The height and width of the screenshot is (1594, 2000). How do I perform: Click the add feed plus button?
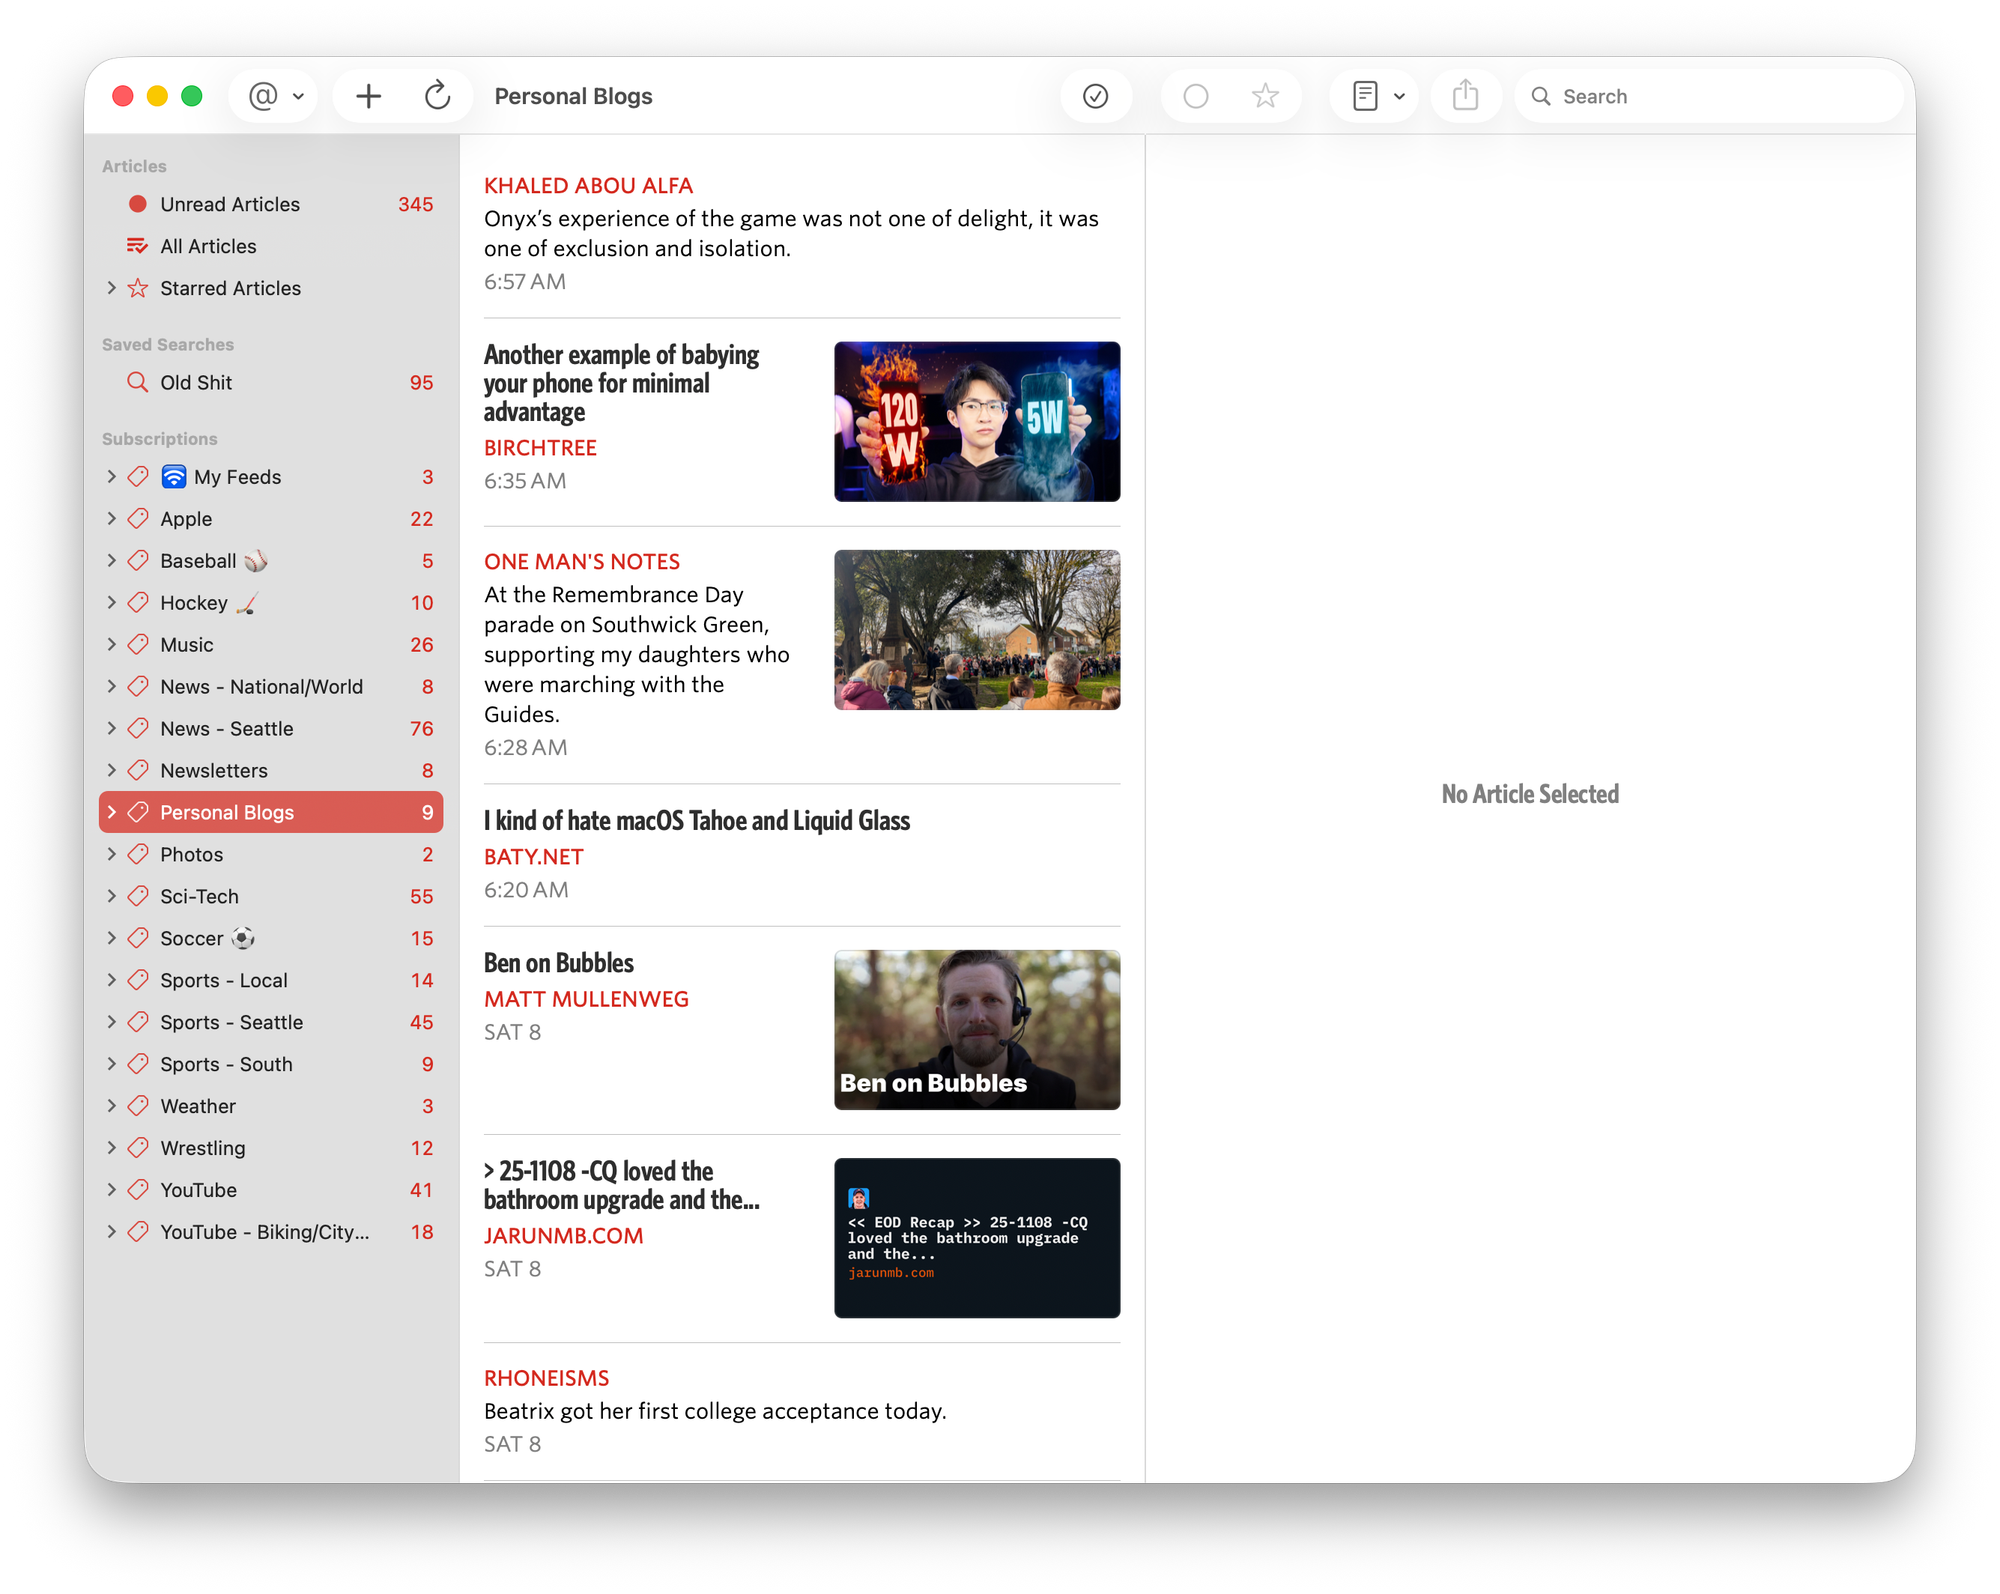click(x=368, y=96)
